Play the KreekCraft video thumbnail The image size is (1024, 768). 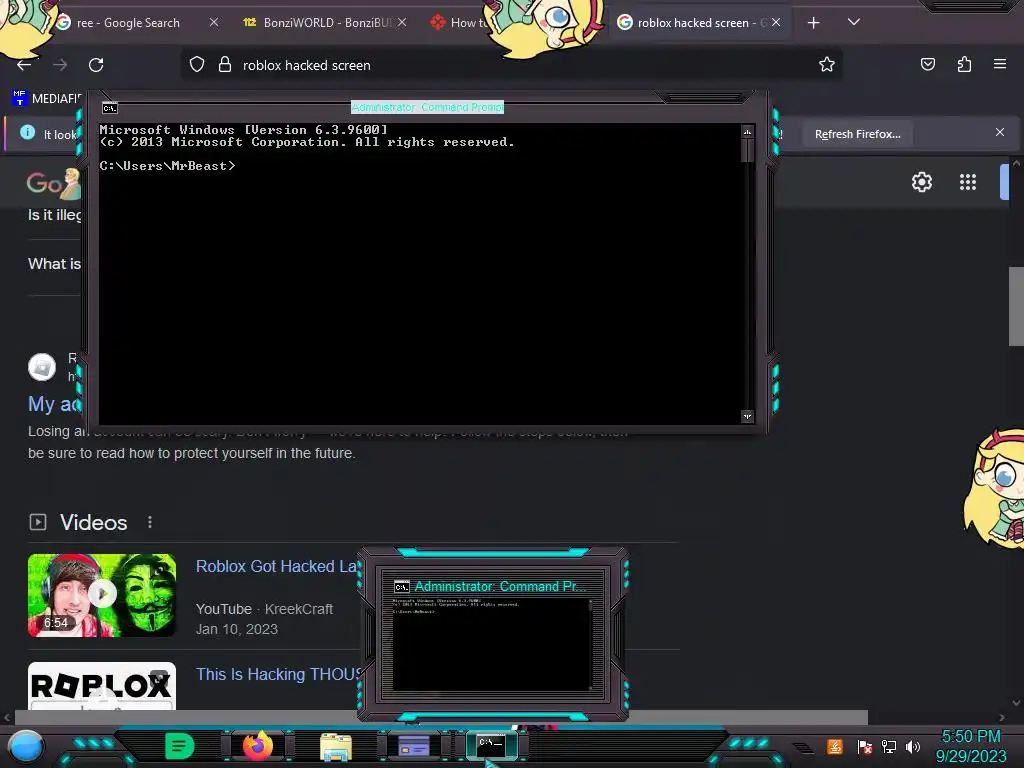(102, 595)
